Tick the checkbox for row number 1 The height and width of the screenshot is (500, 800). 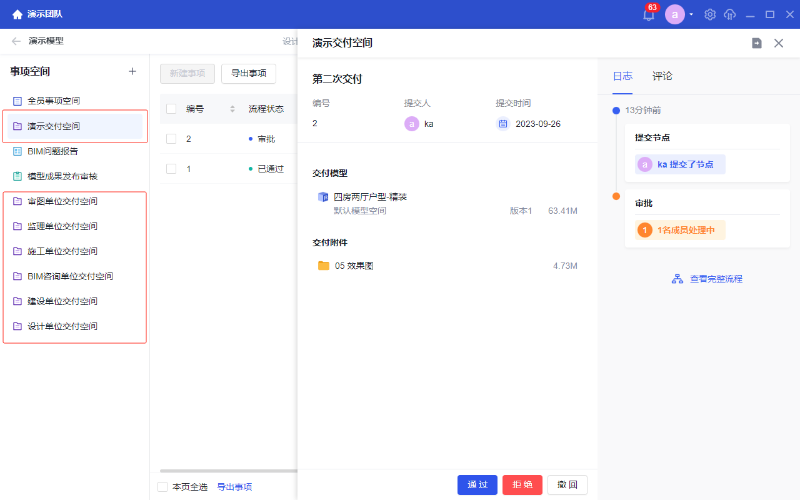click(171, 169)
